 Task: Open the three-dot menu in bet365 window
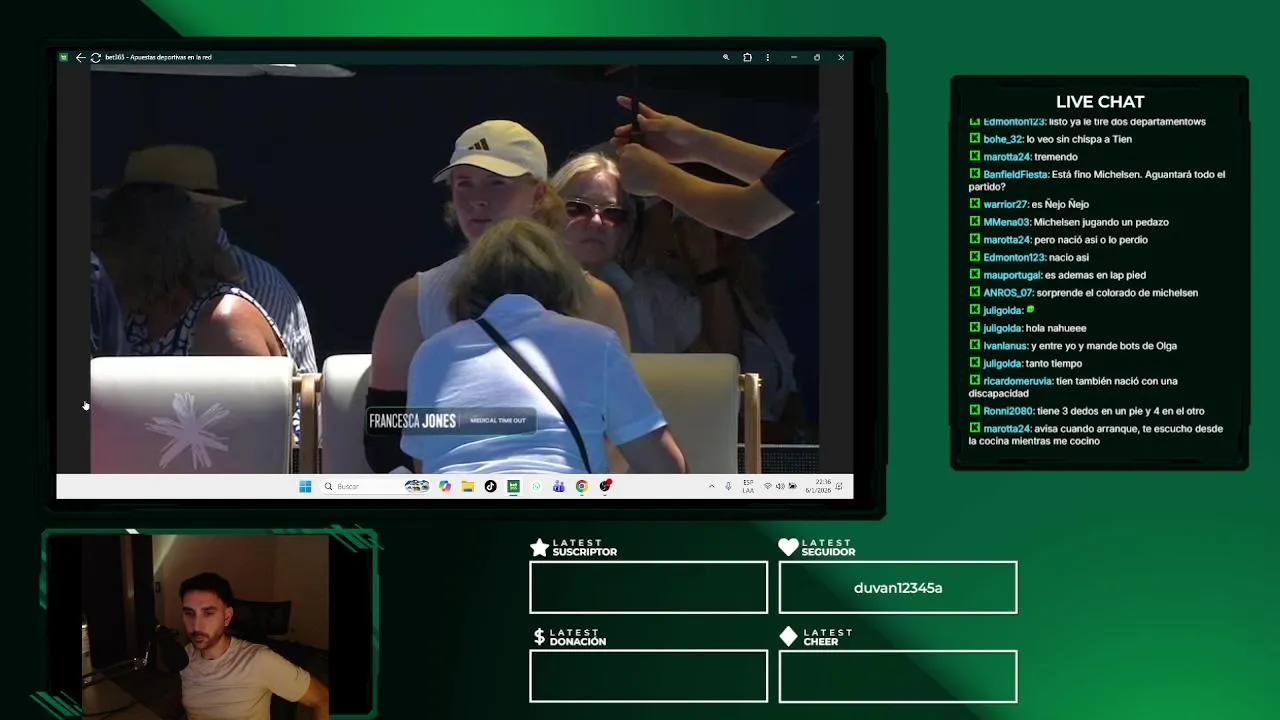pos(768,57)
